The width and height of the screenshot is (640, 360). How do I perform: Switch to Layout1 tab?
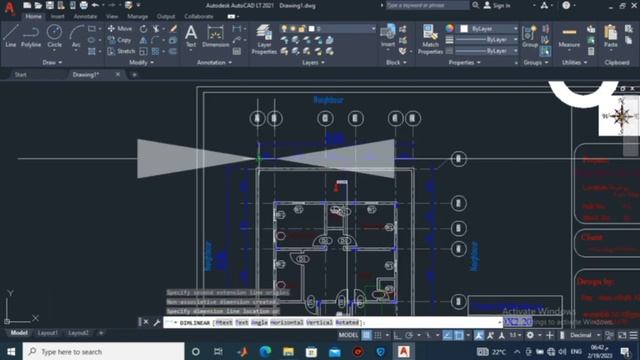coord(47,333)
